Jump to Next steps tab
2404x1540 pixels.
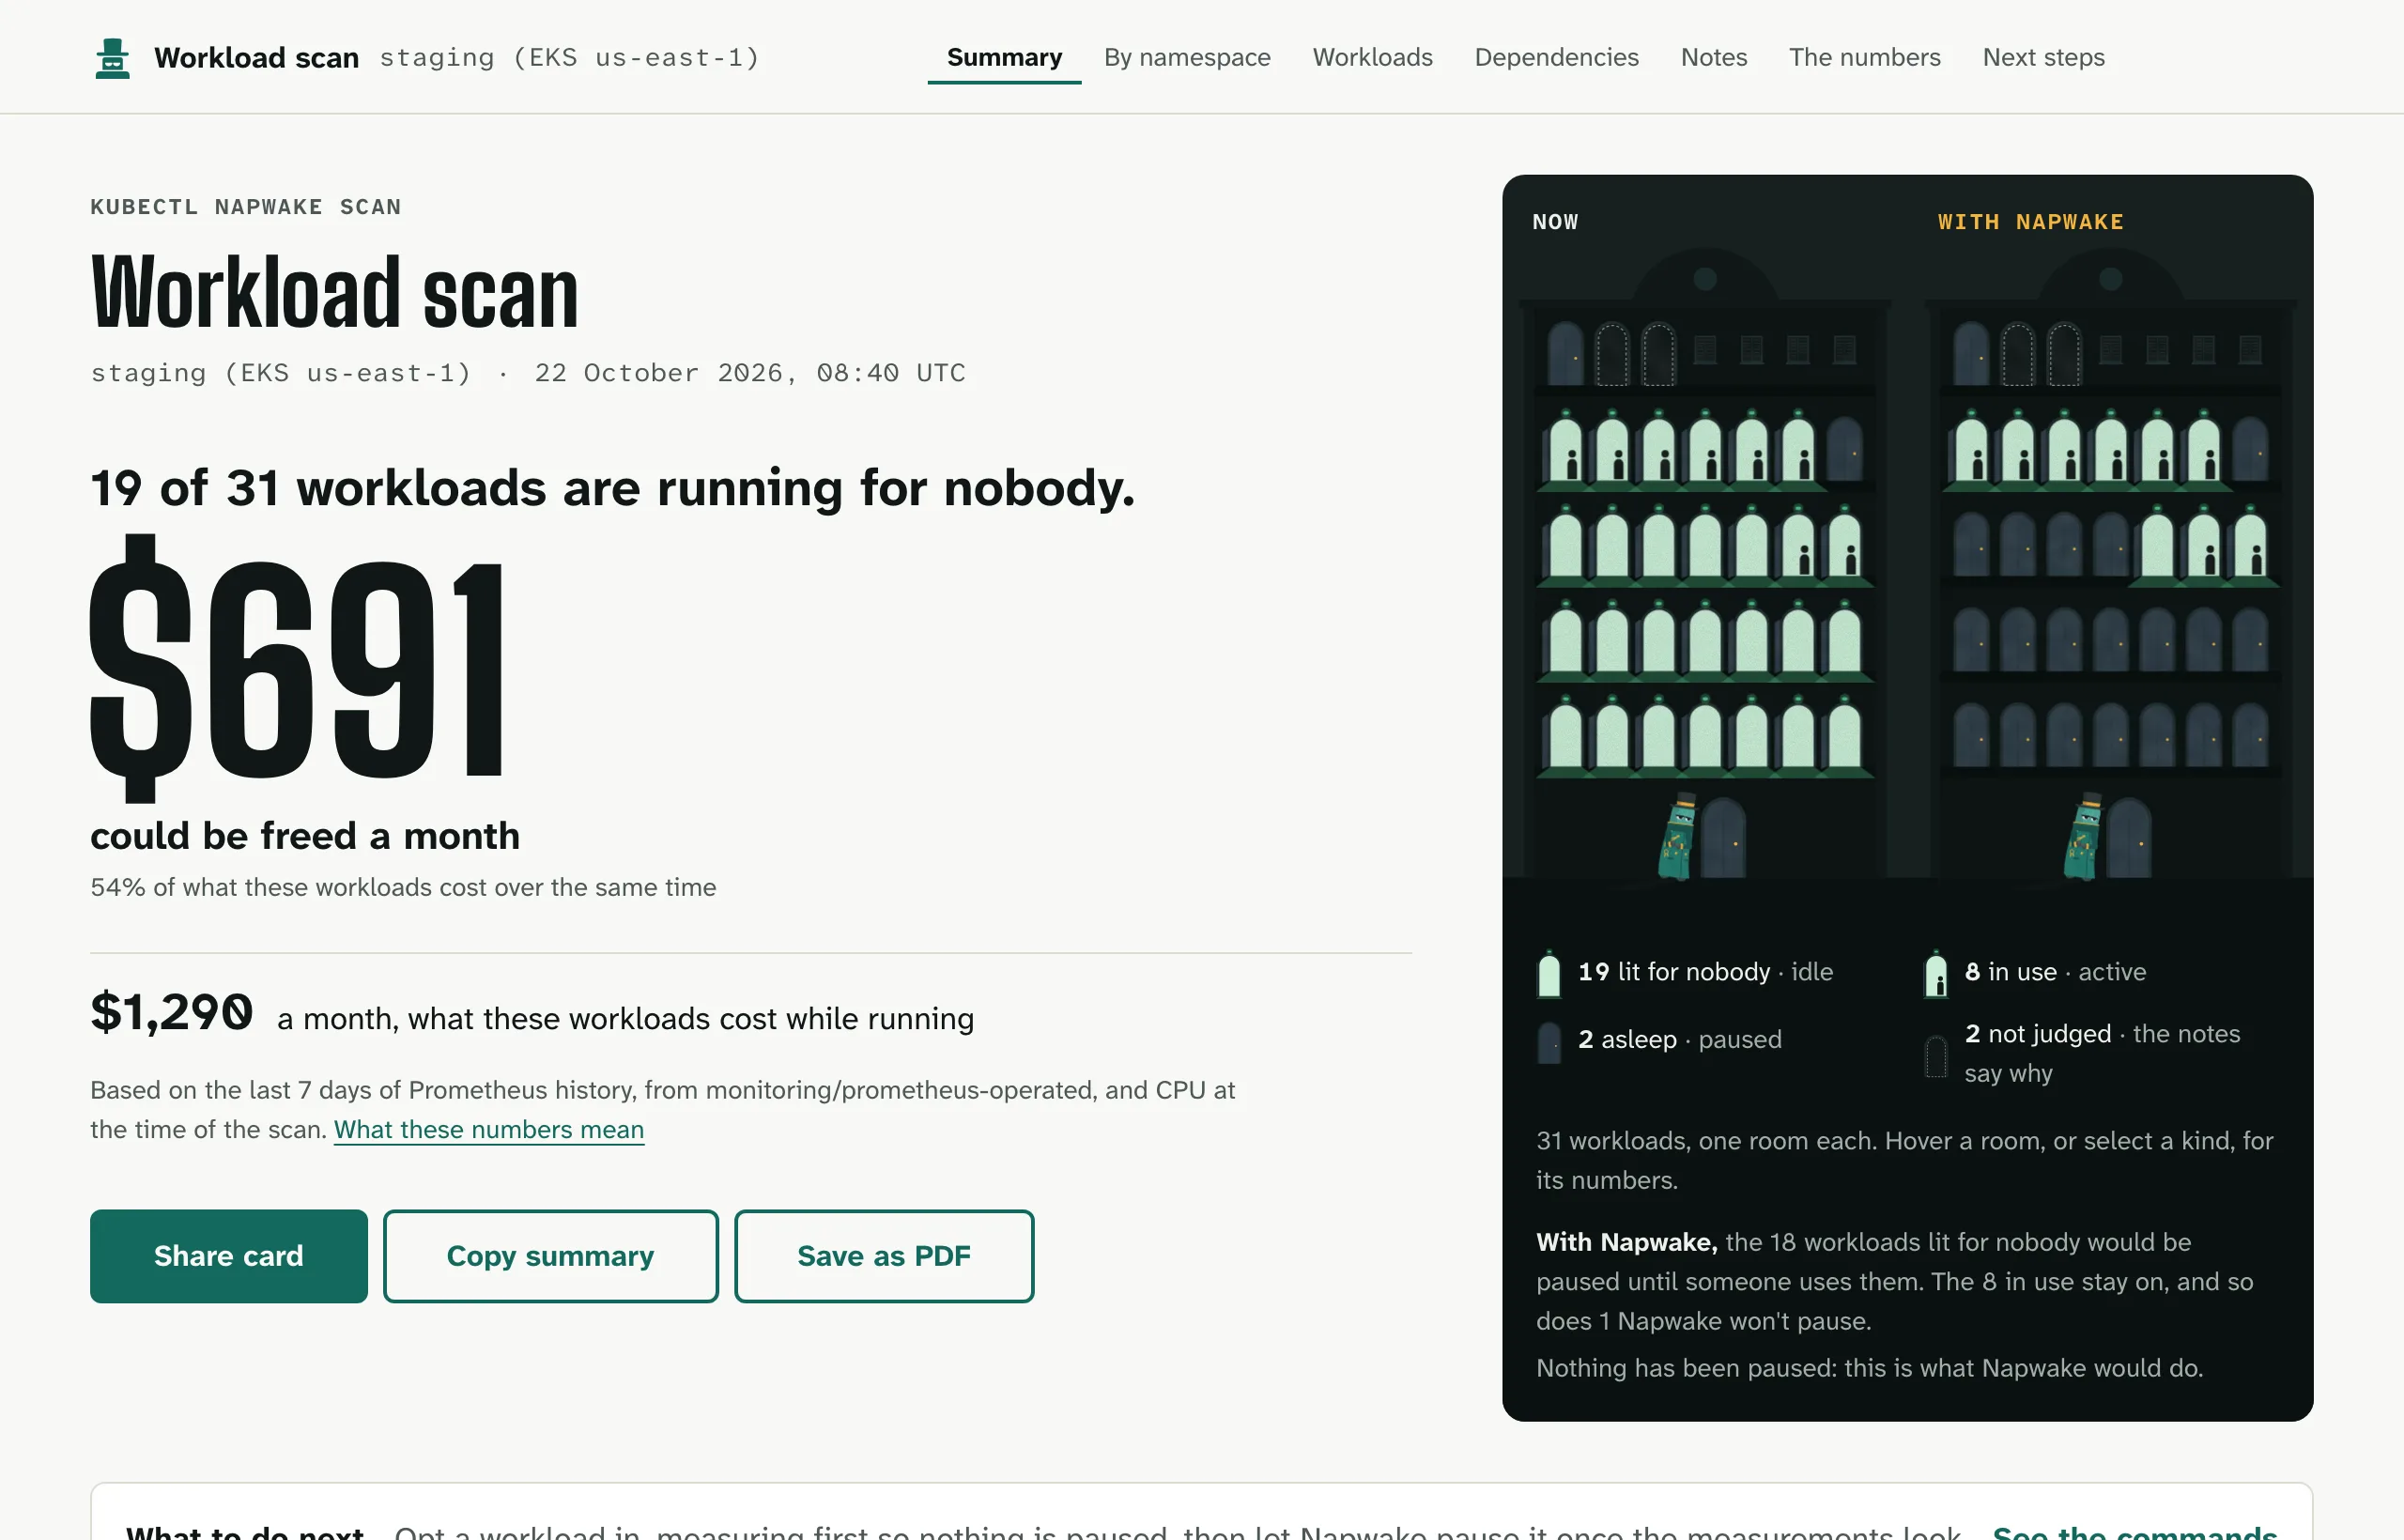coord(2043,57)
